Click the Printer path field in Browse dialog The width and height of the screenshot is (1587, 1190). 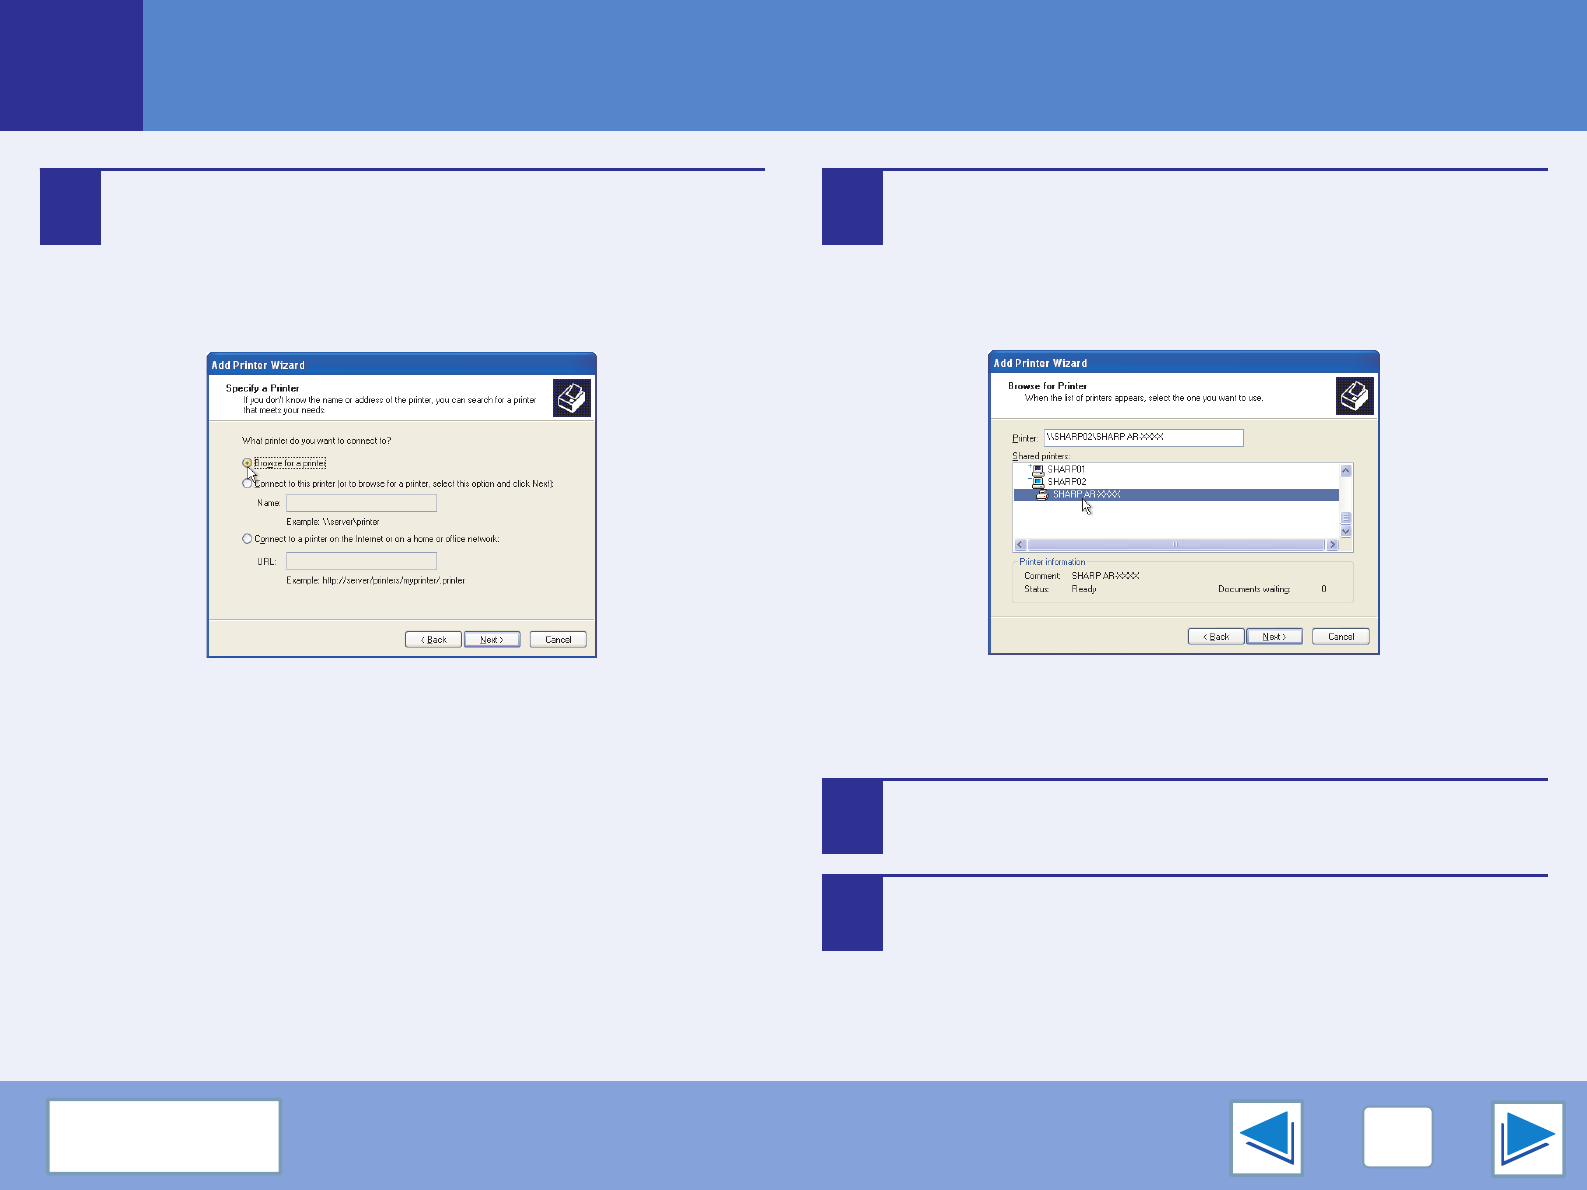click(1143, 438)
